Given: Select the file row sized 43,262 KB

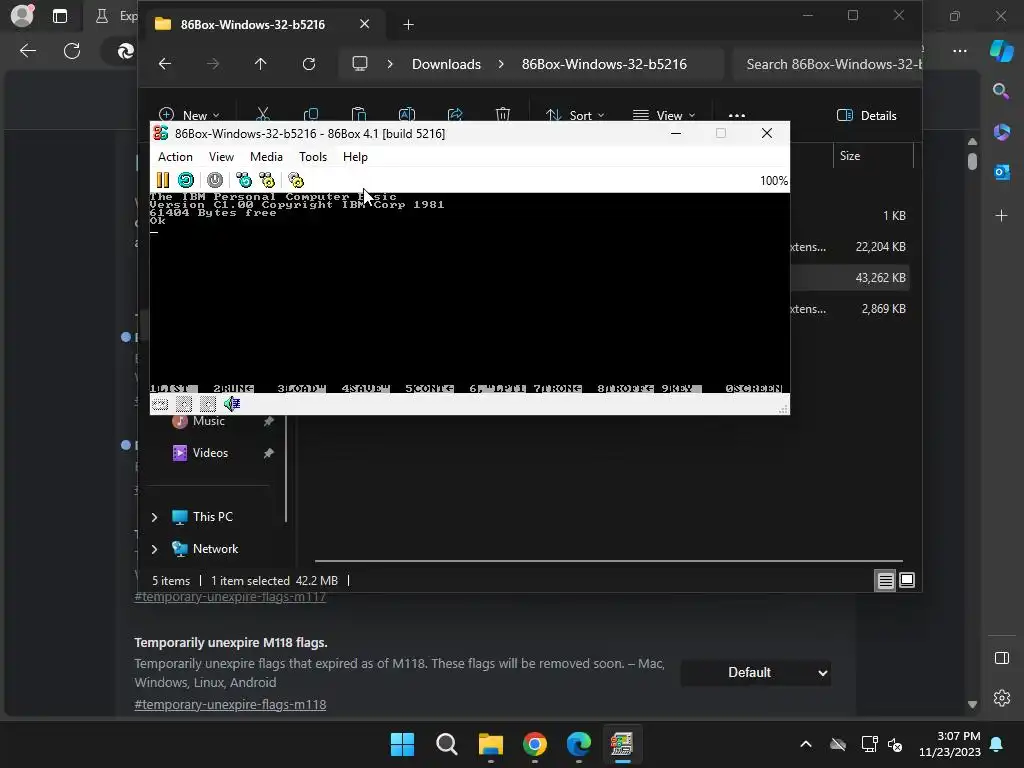Looking at the screenshot, I should pos(849,278).
